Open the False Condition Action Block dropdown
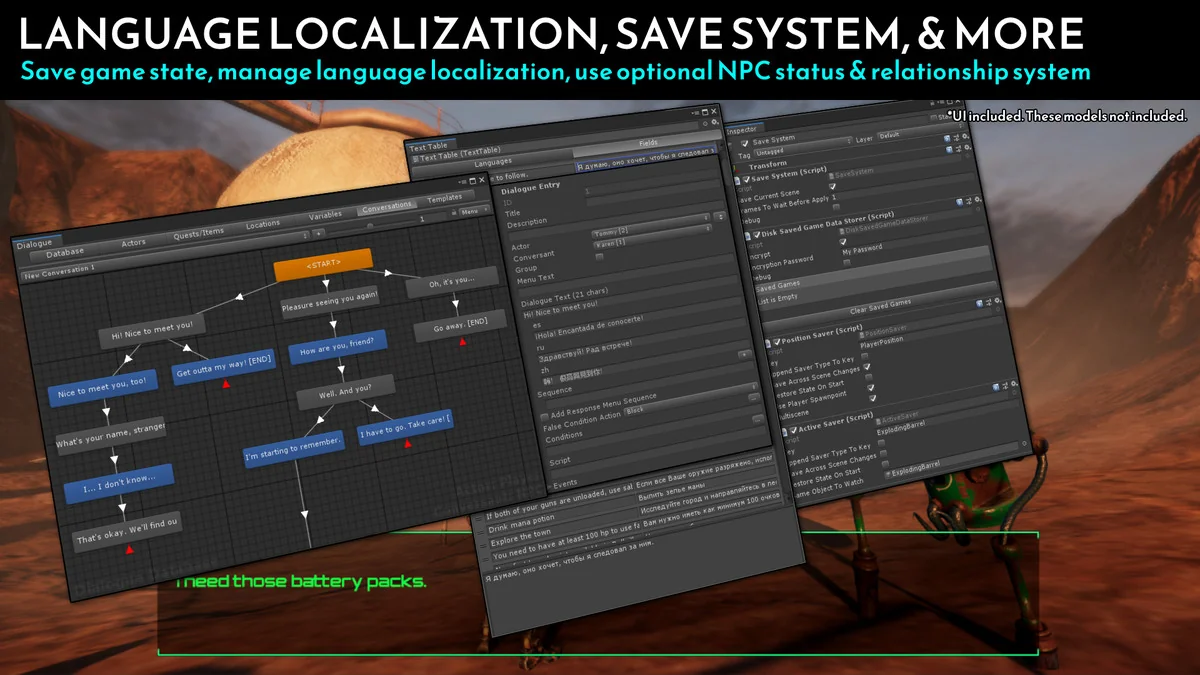Viewport: 1200px width, 675px height. 634,410
